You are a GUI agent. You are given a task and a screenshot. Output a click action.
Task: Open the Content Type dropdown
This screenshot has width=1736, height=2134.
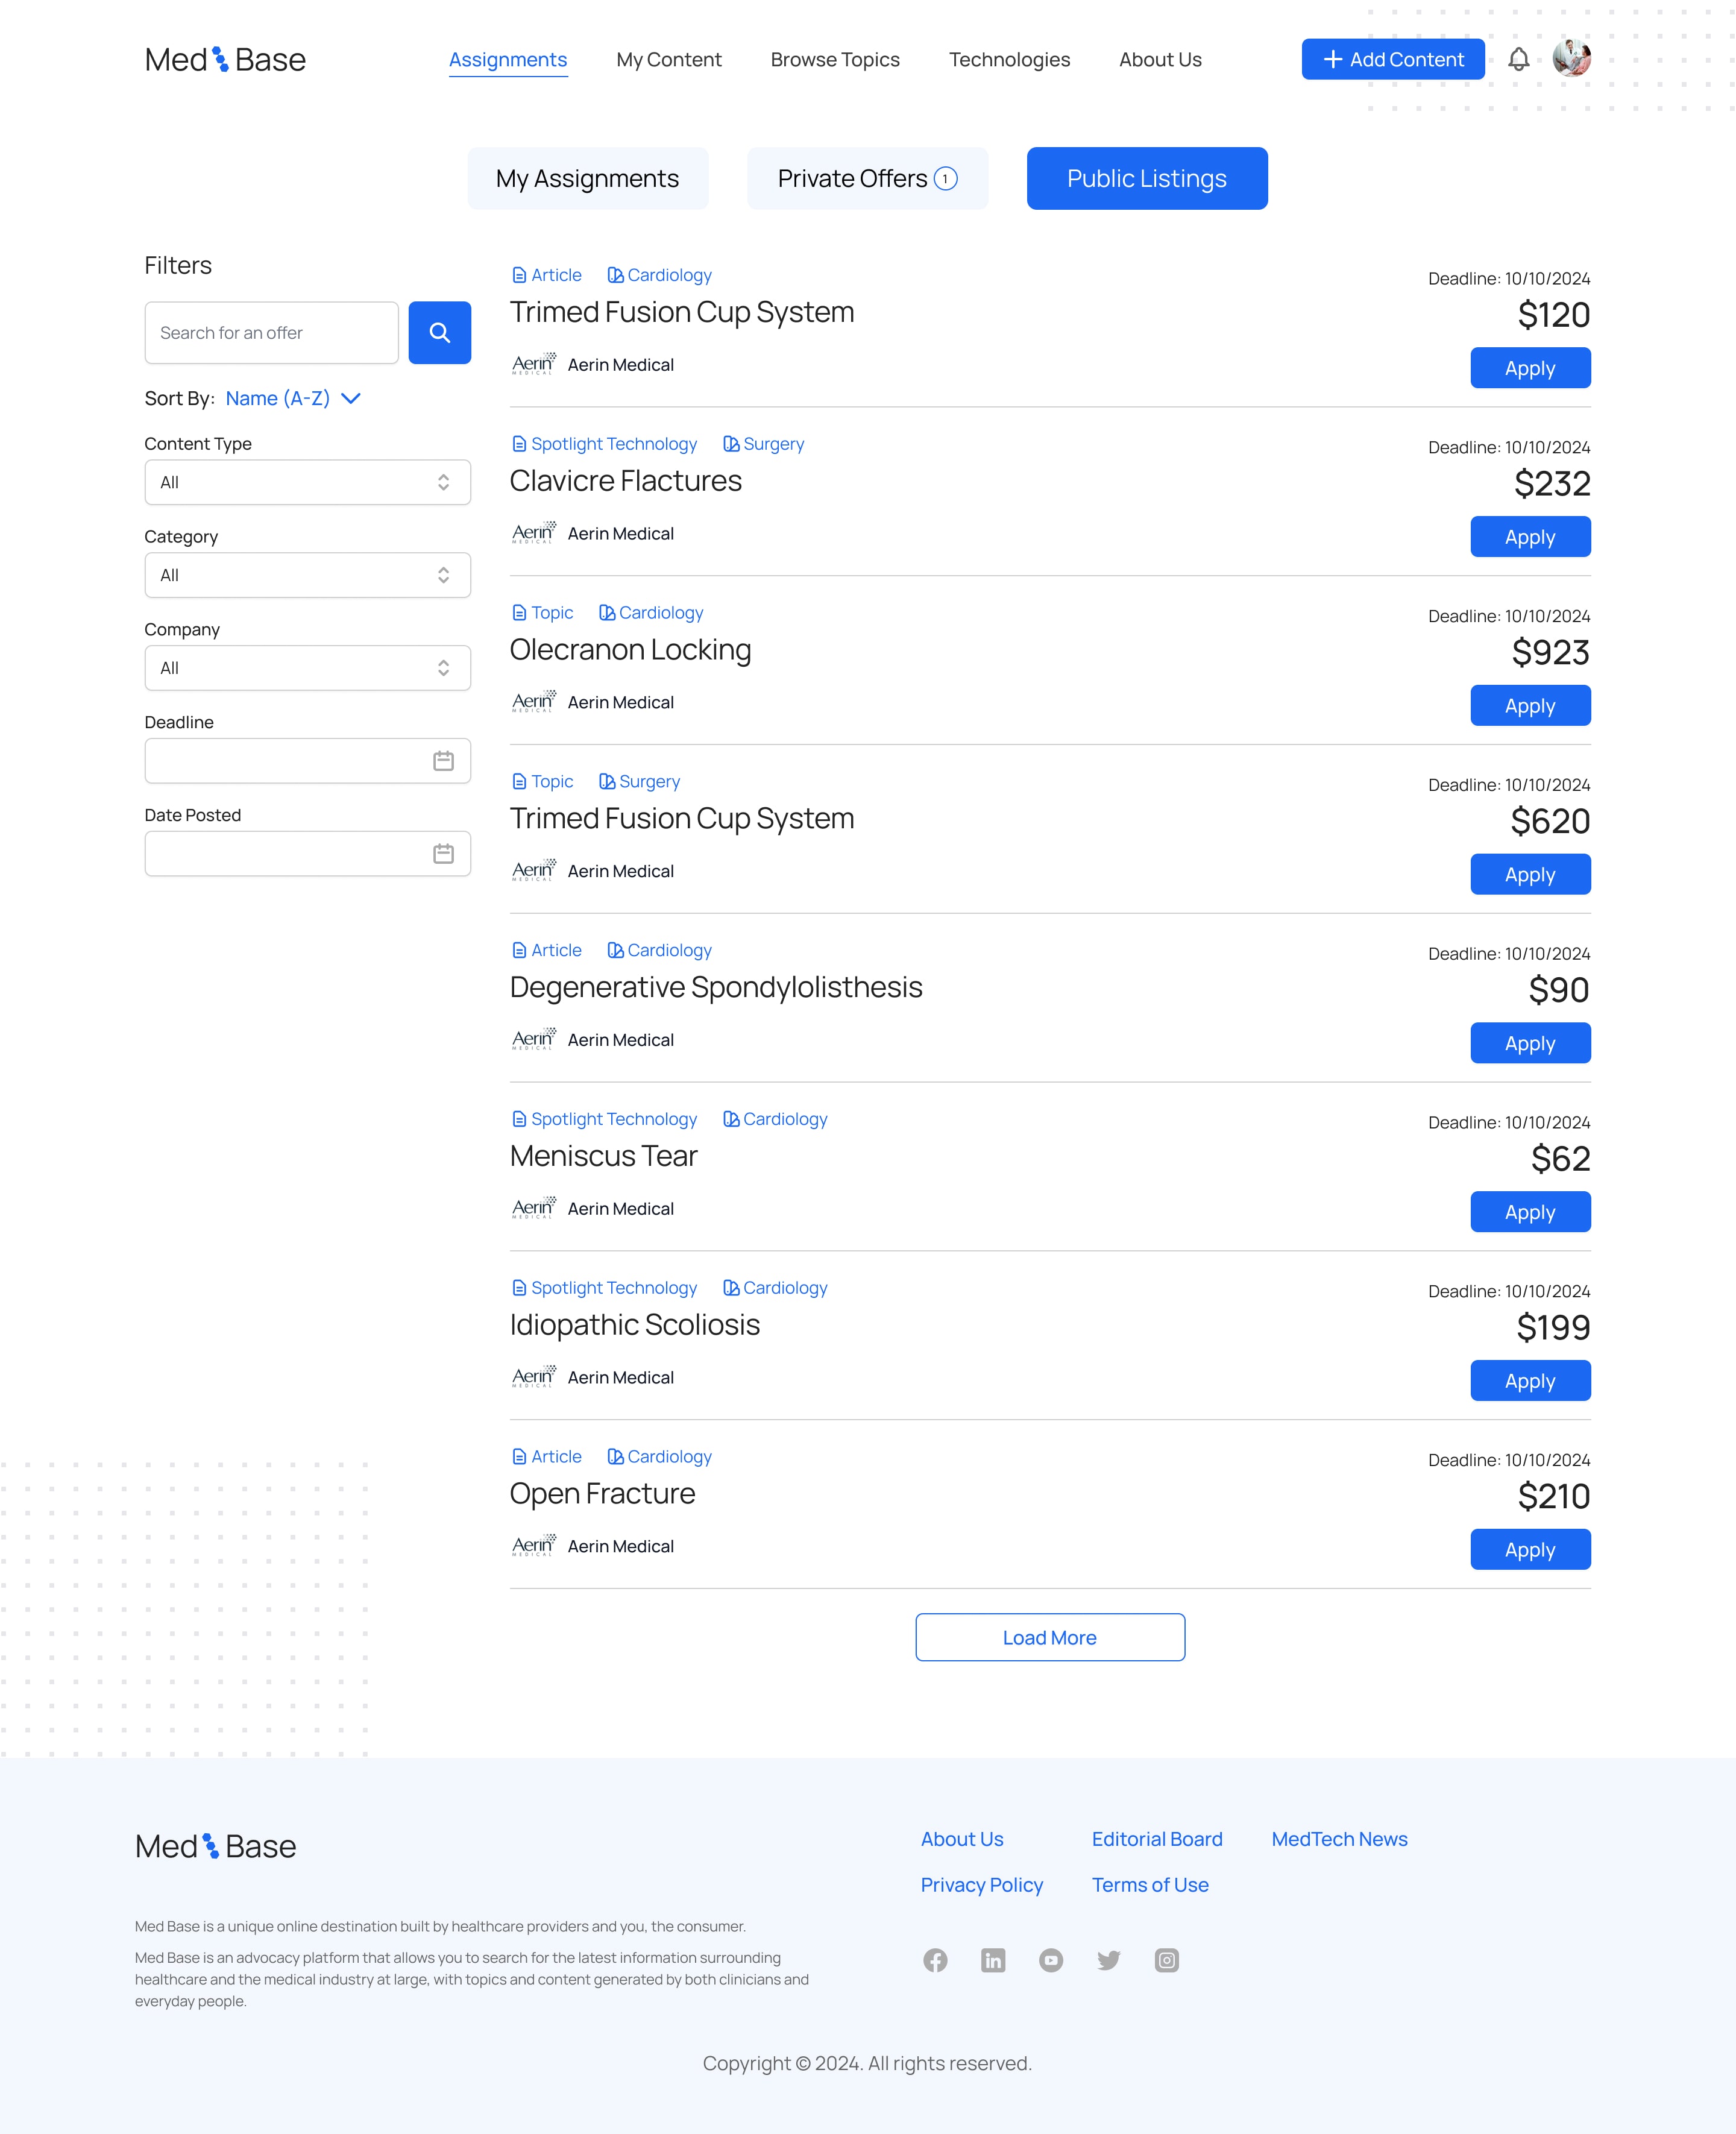307,482
